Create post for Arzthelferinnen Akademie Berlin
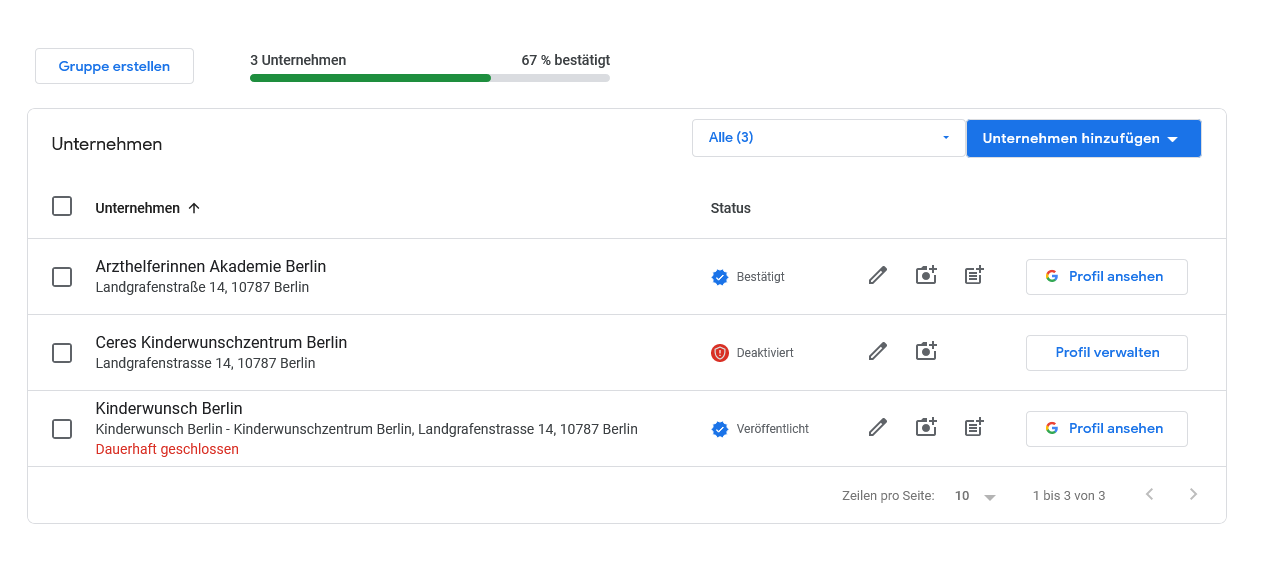 pos(974,276)
